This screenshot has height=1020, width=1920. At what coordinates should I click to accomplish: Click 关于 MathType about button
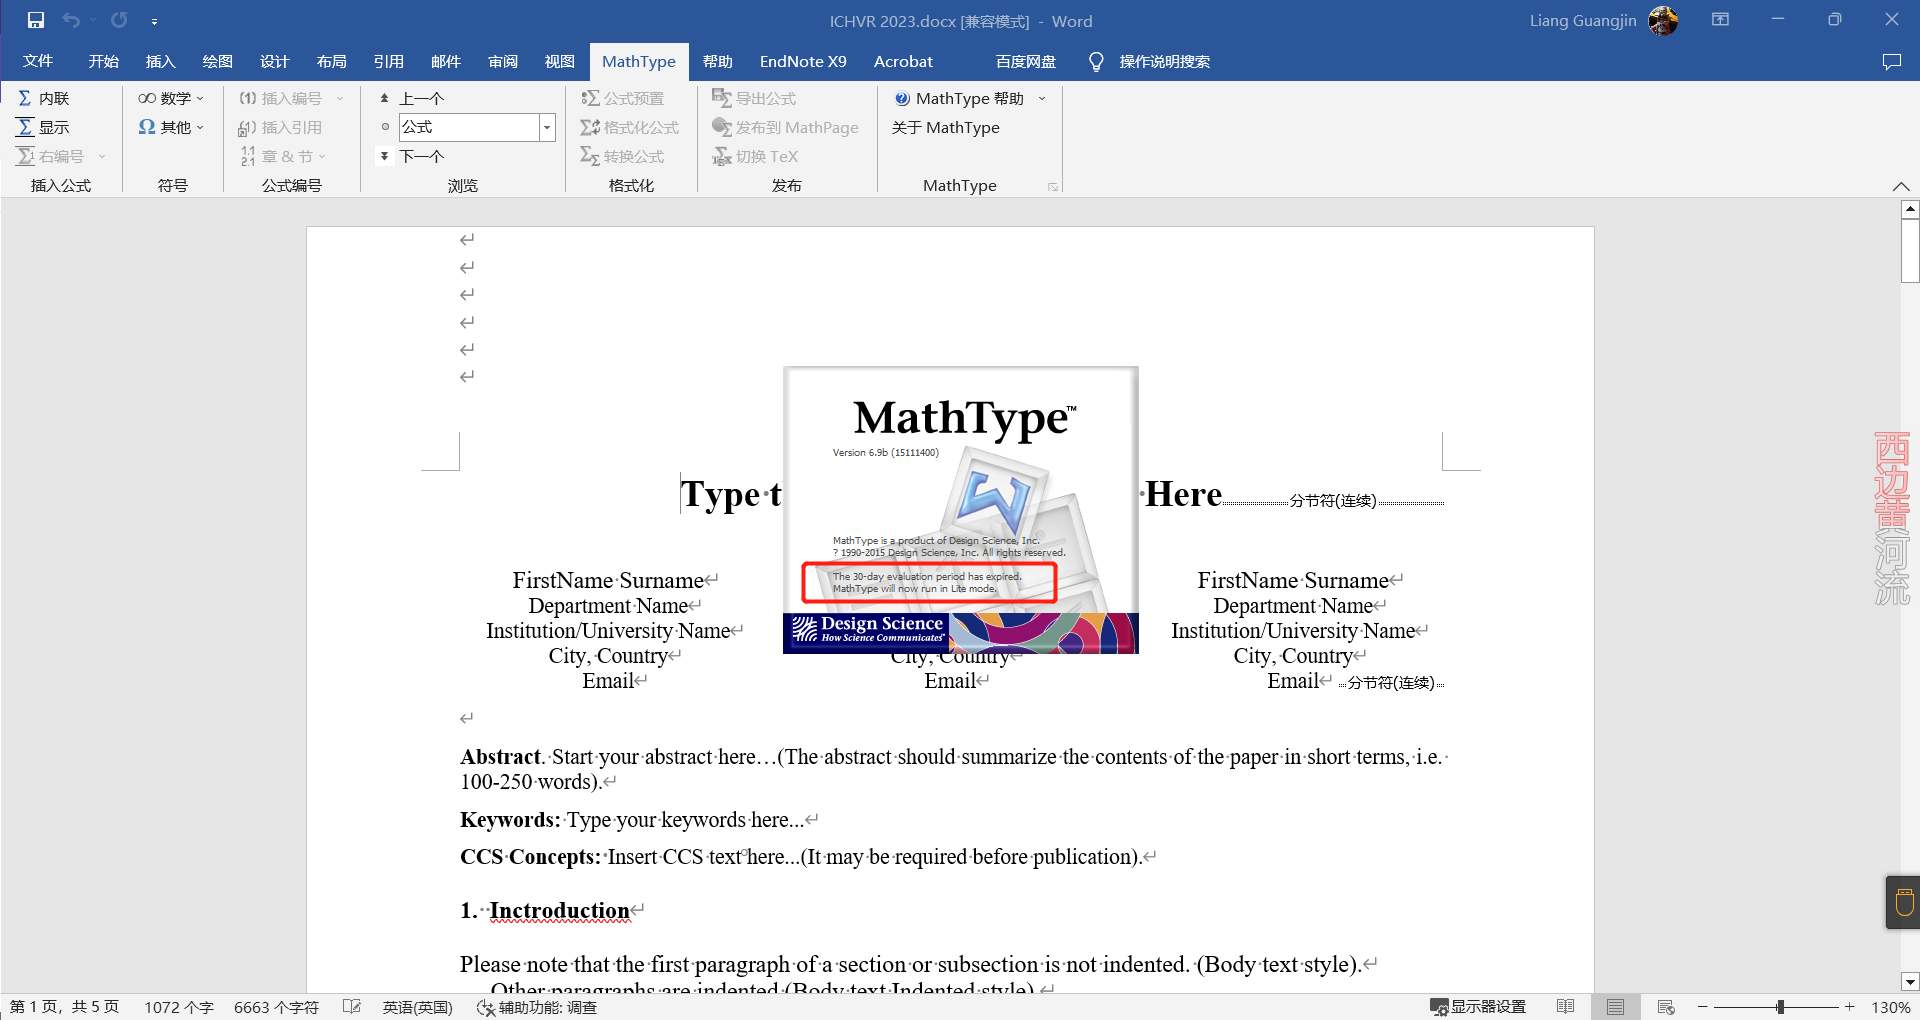tap(945, 127)
